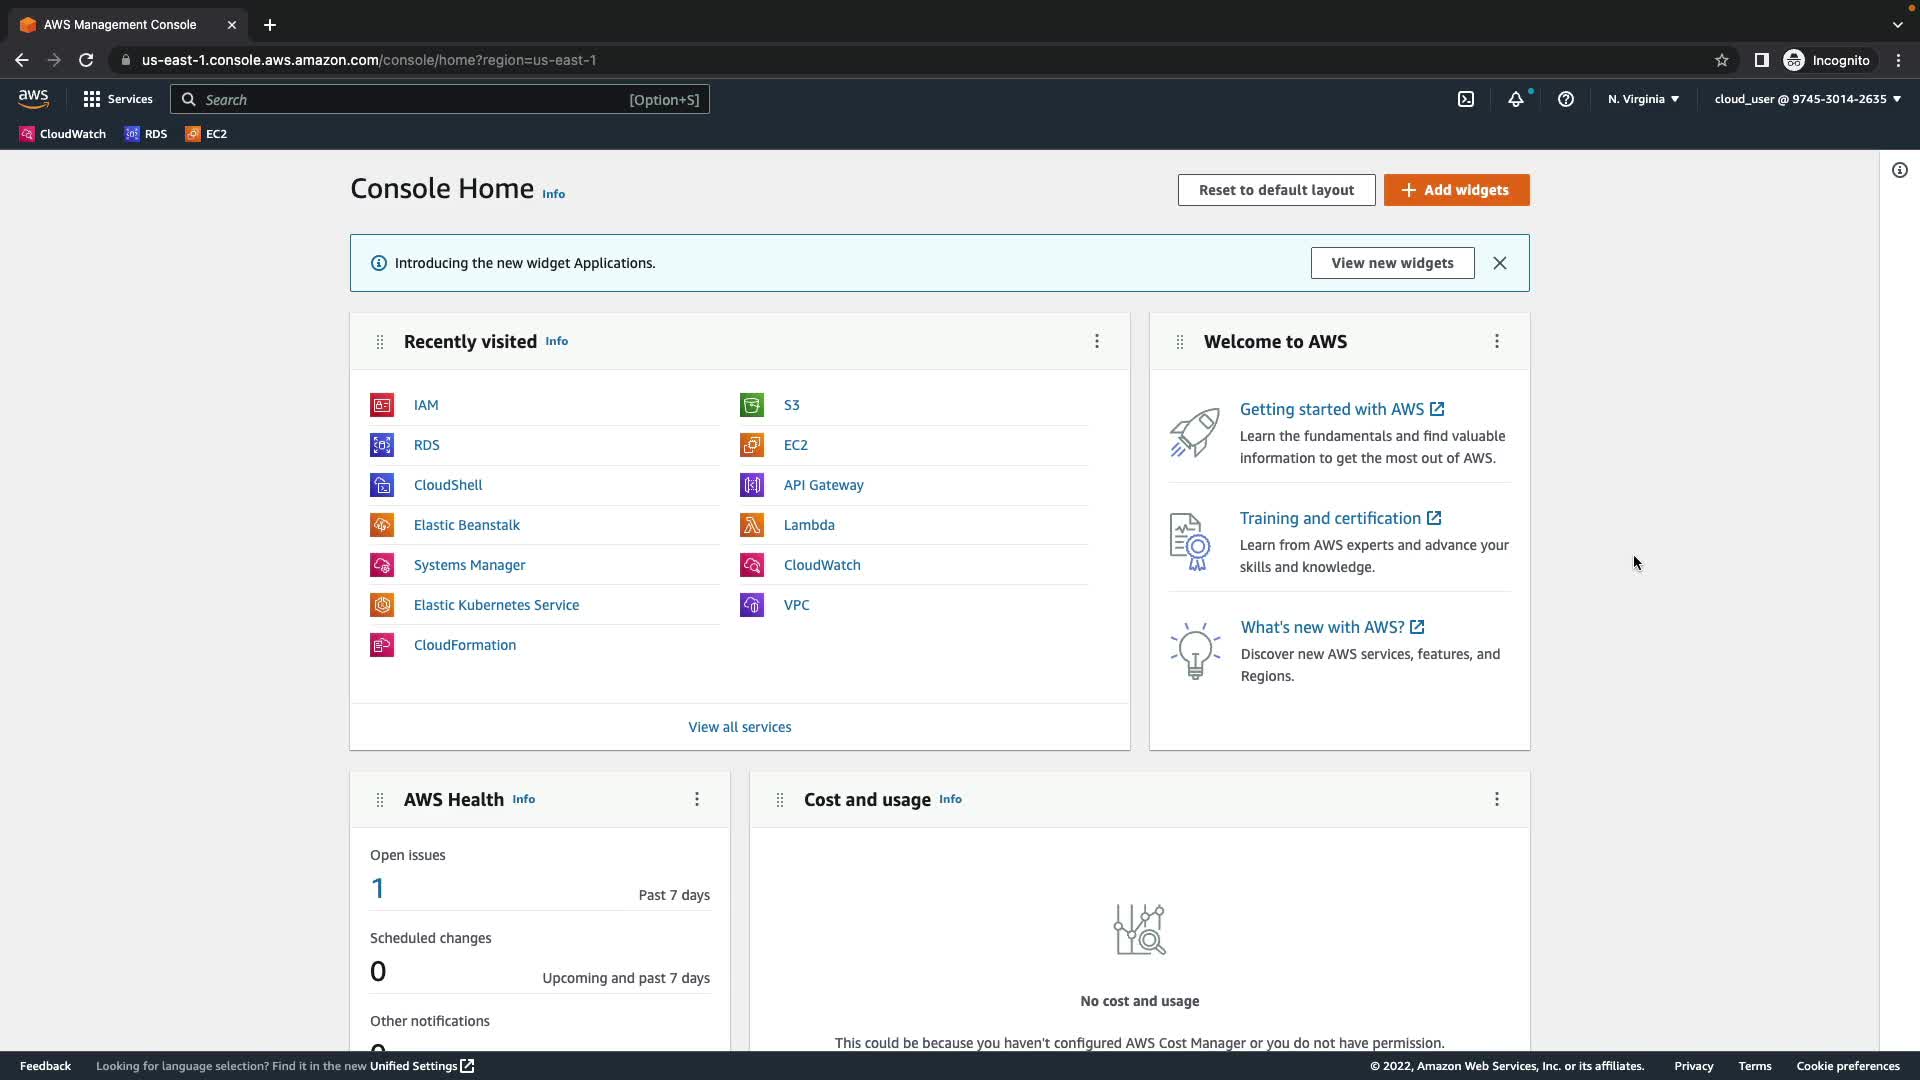The height and width of the screenshot is (1080, 1920).
Task: Click the support help question icon
Action: (x=1566, y=99)
